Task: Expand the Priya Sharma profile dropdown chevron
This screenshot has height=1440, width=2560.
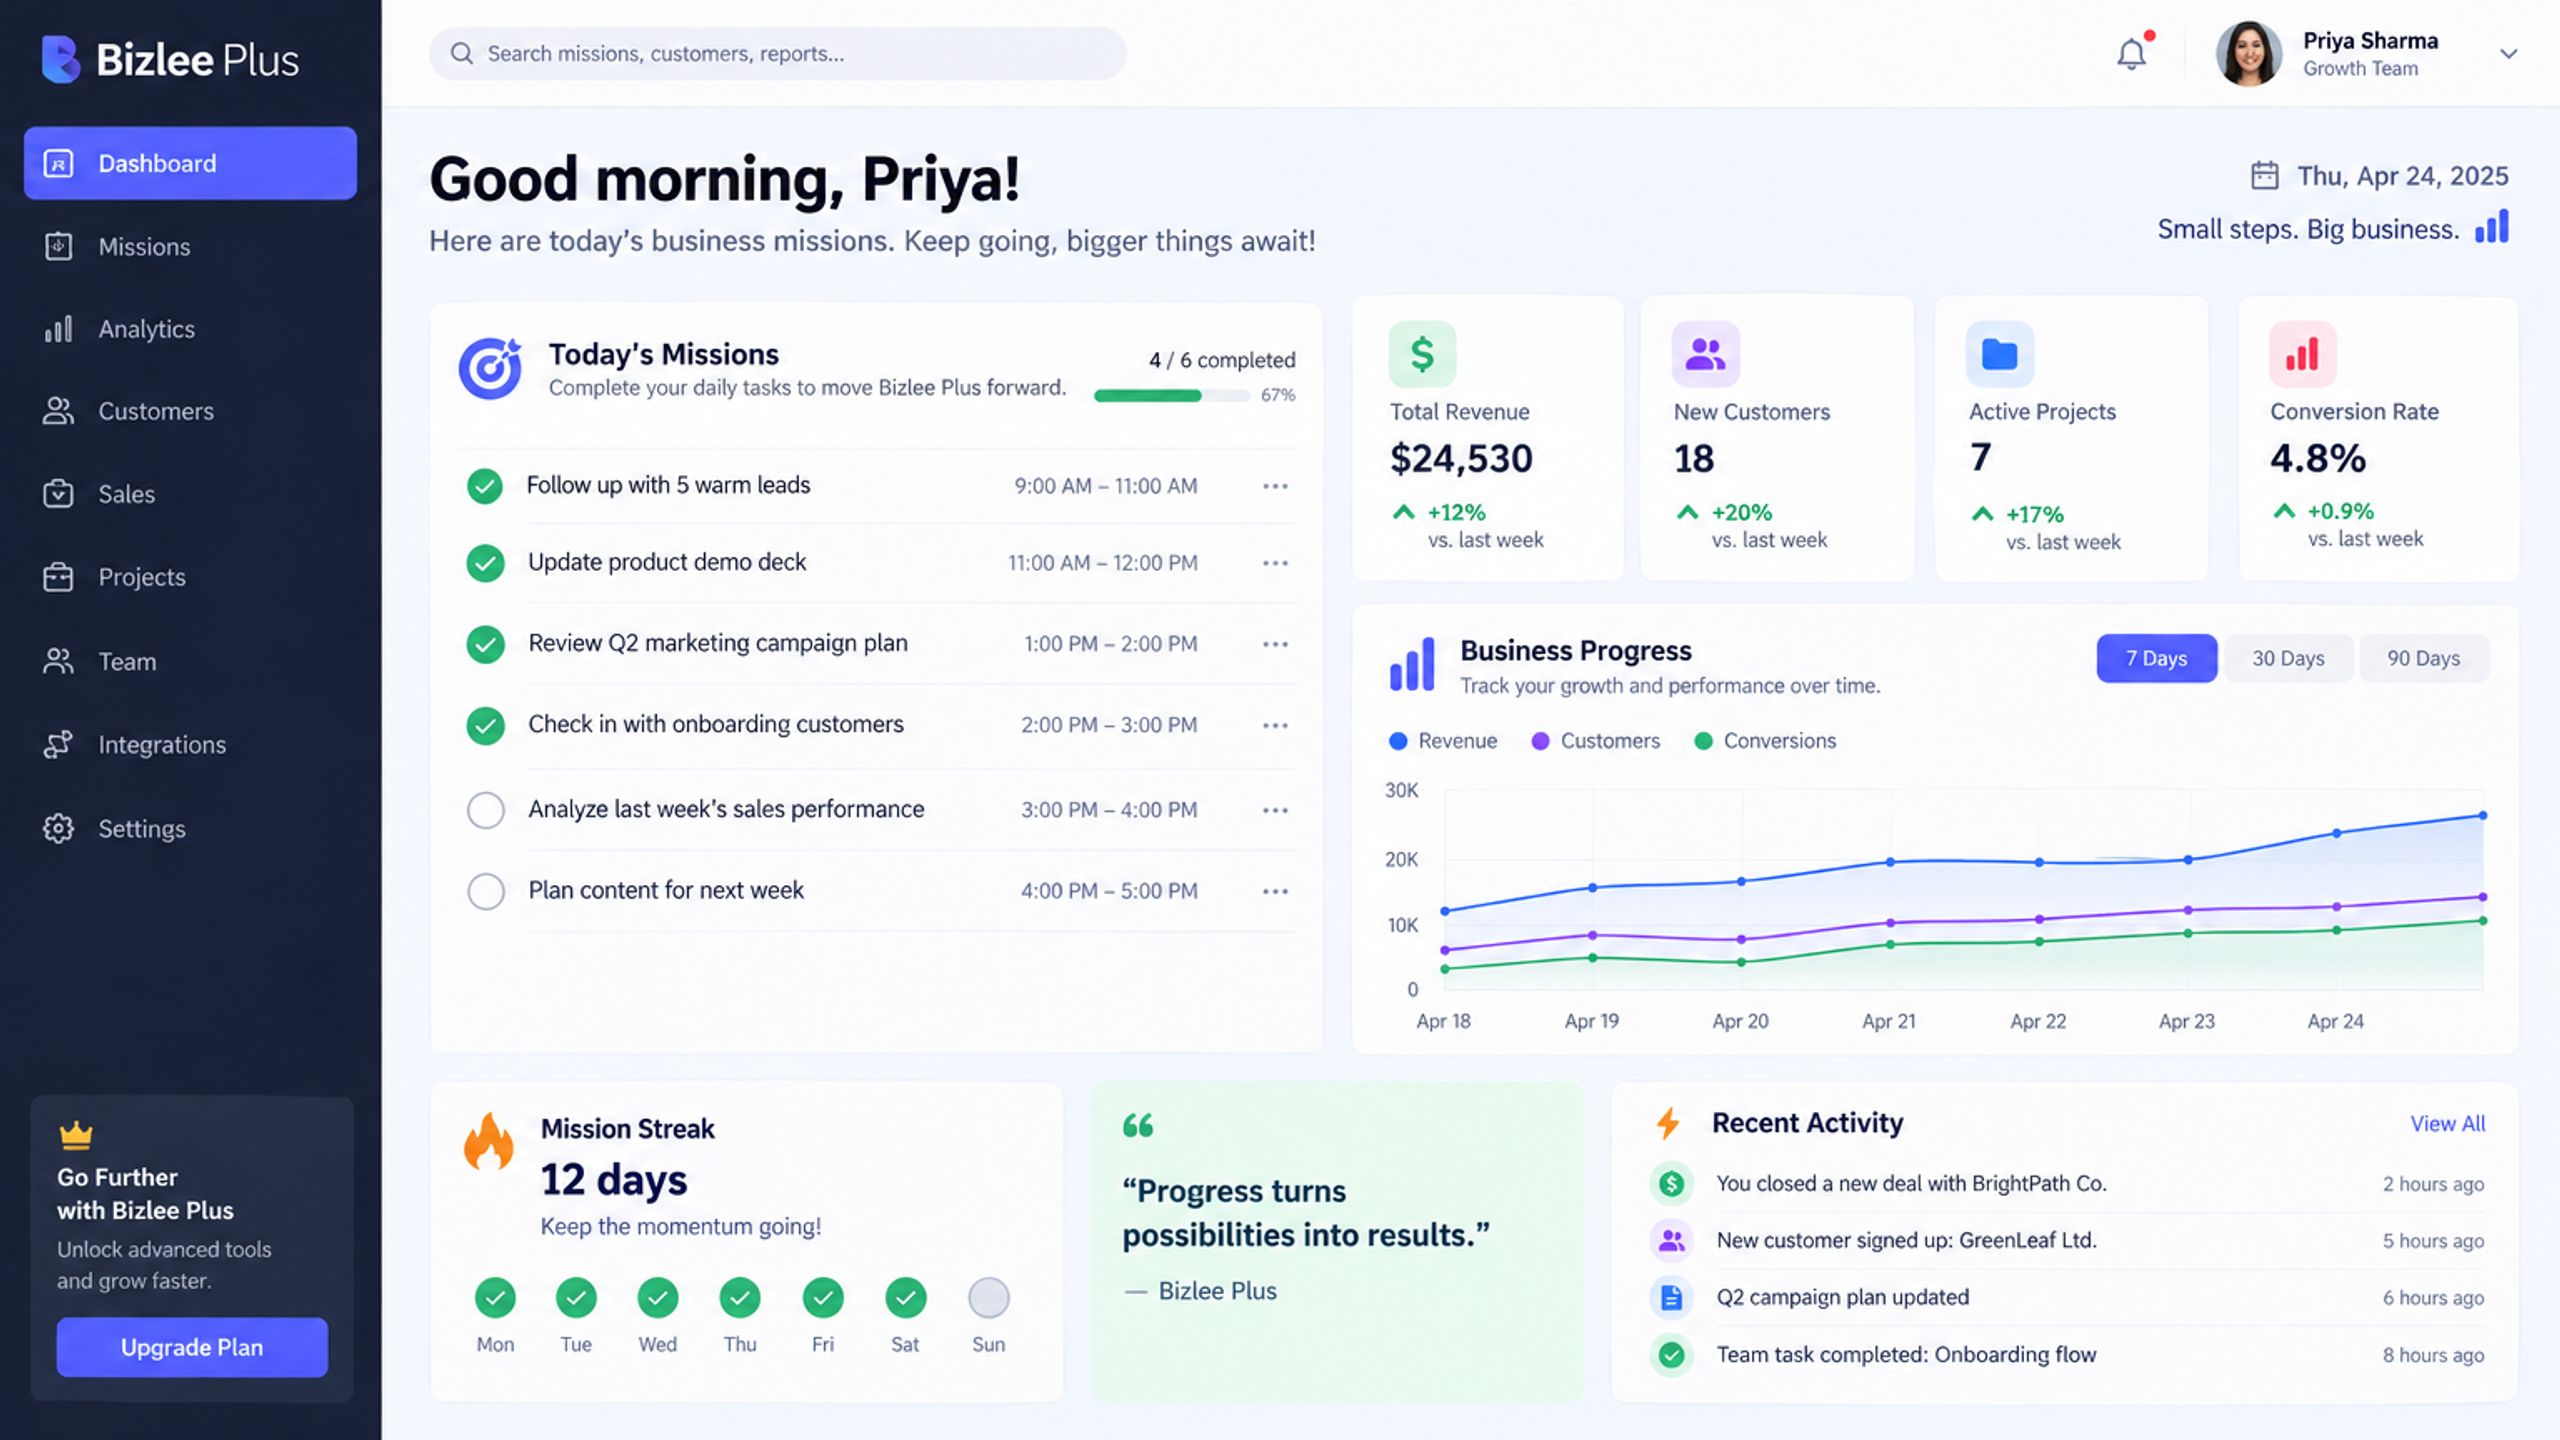Action: coord(2508,54)
